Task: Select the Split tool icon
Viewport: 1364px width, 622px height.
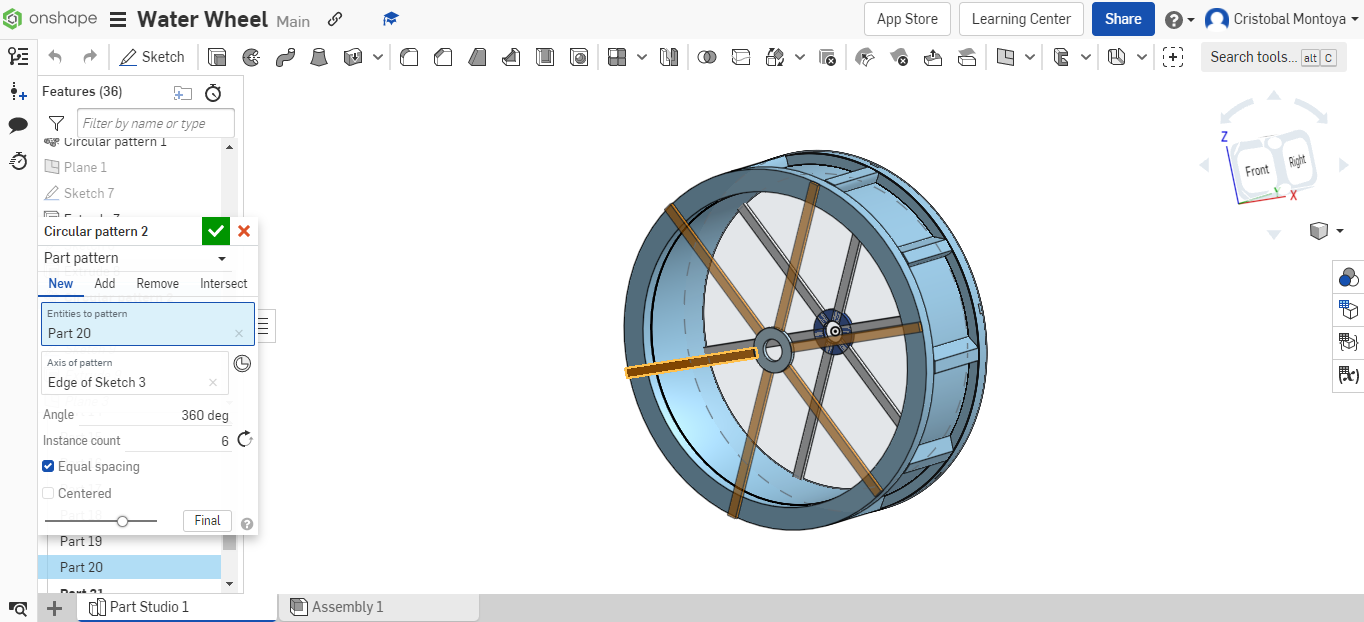Action: click(741, 57)
